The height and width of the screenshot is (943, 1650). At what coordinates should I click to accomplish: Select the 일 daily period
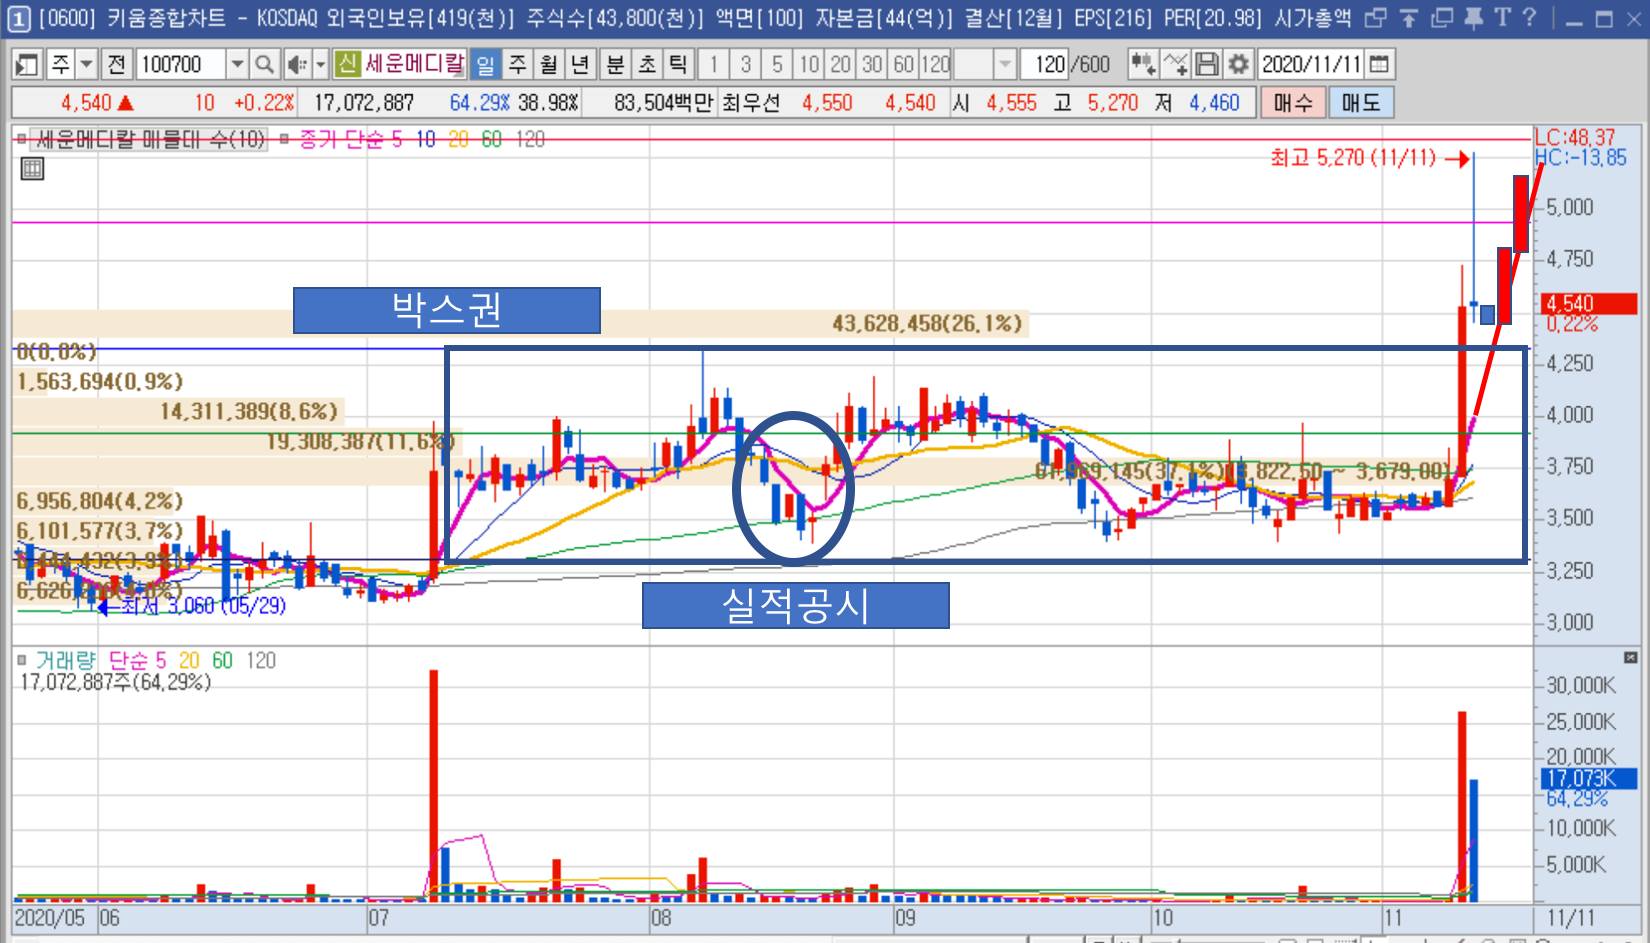tap(486, 65)
